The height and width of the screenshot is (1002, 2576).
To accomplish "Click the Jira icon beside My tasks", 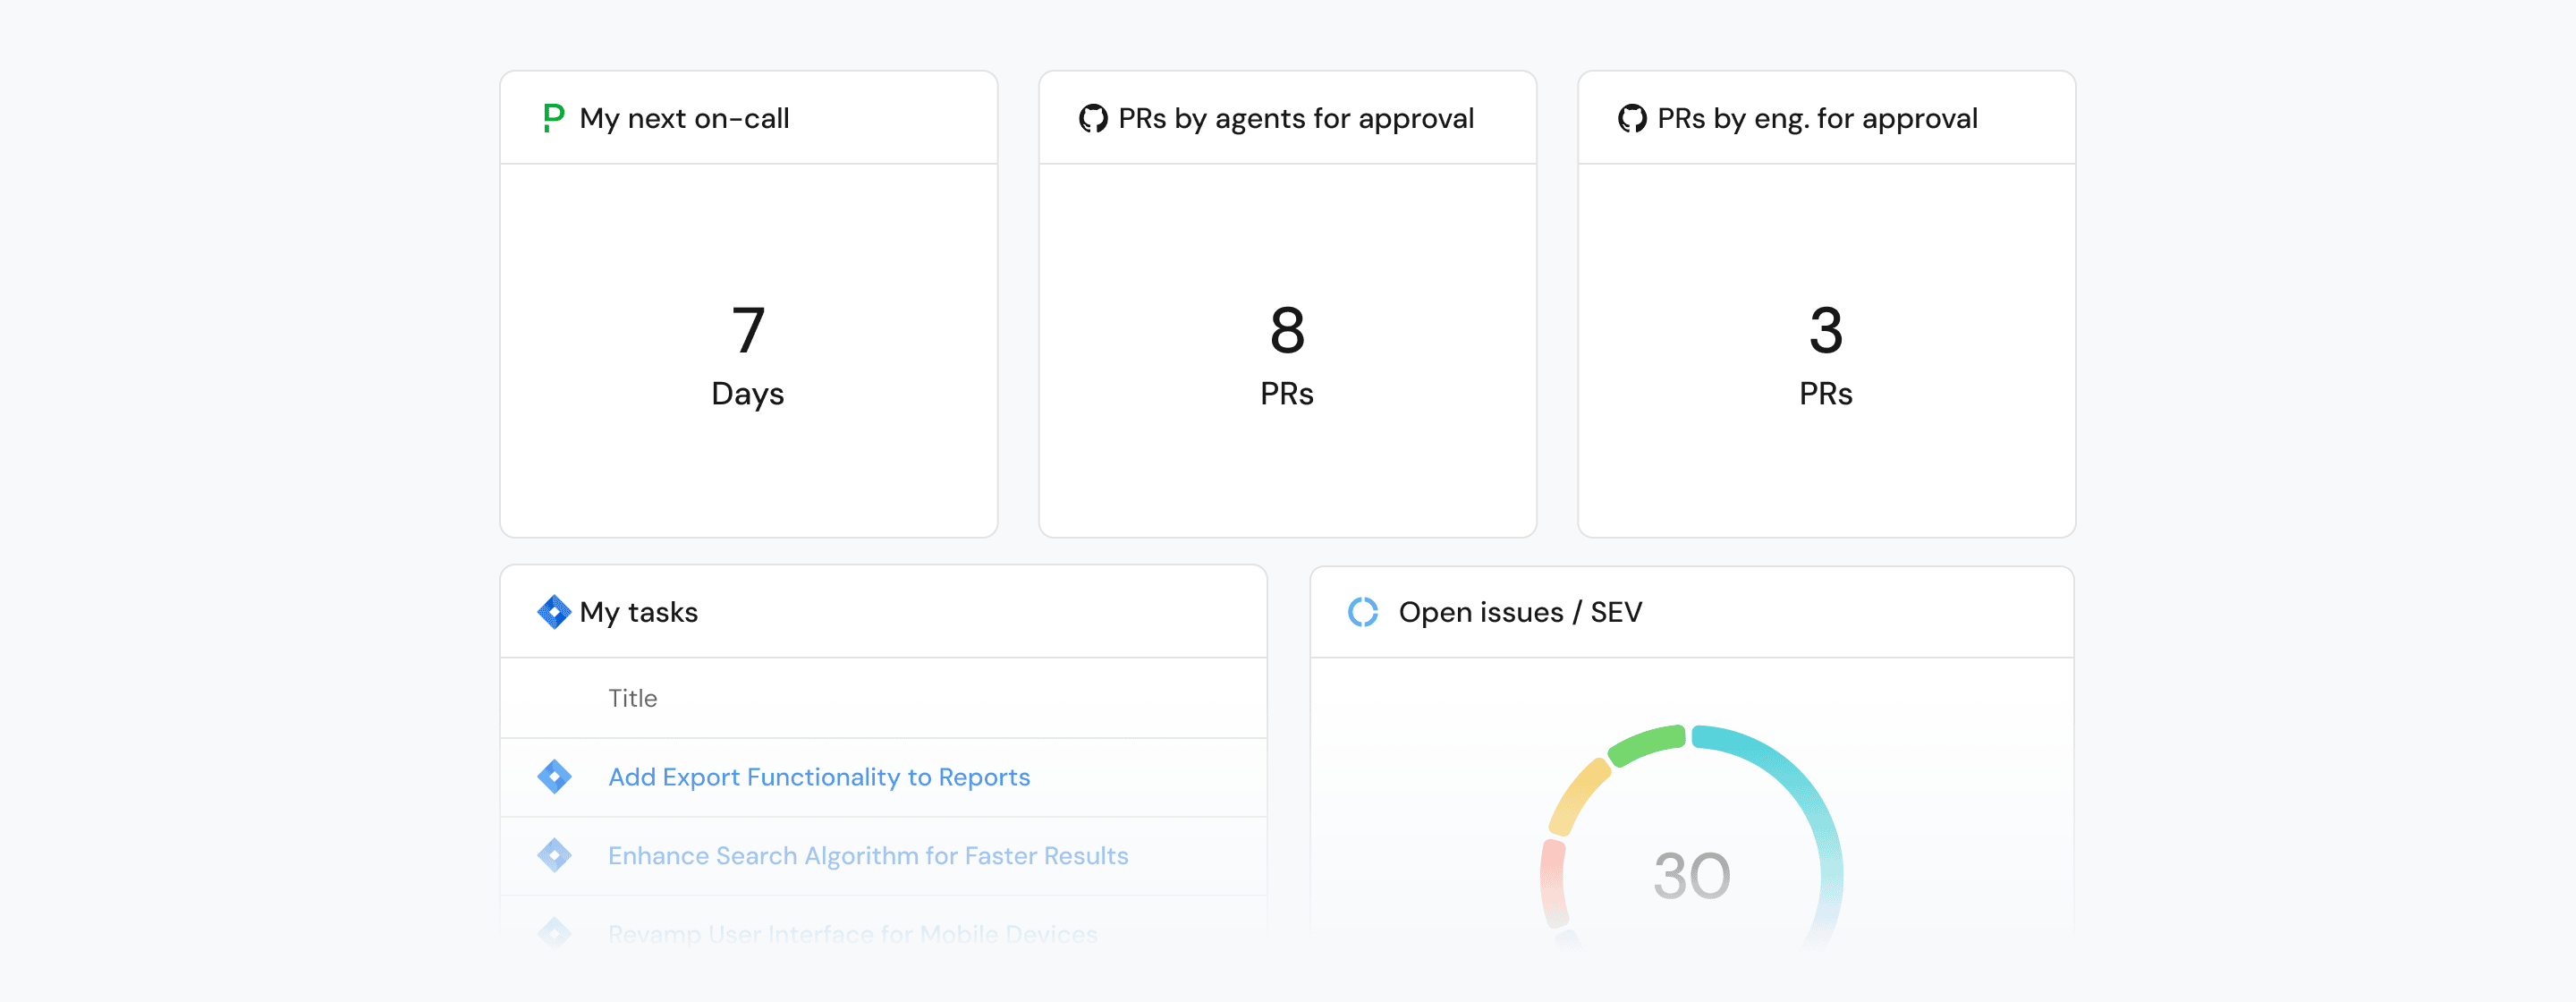I will coord(554,611).
